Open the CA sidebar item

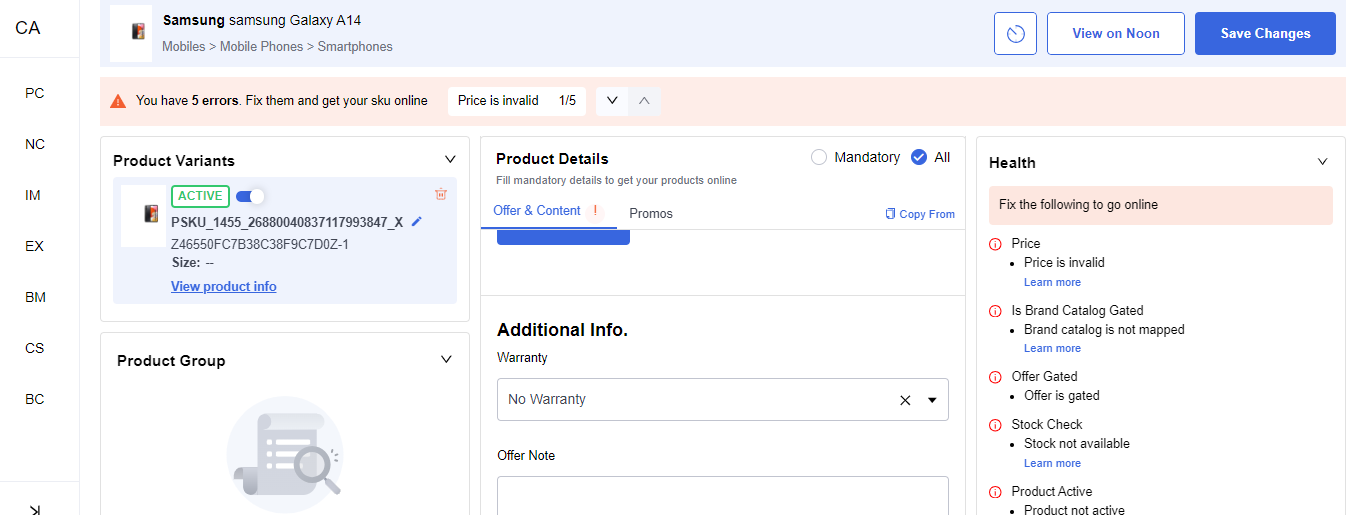pos(28,28)
